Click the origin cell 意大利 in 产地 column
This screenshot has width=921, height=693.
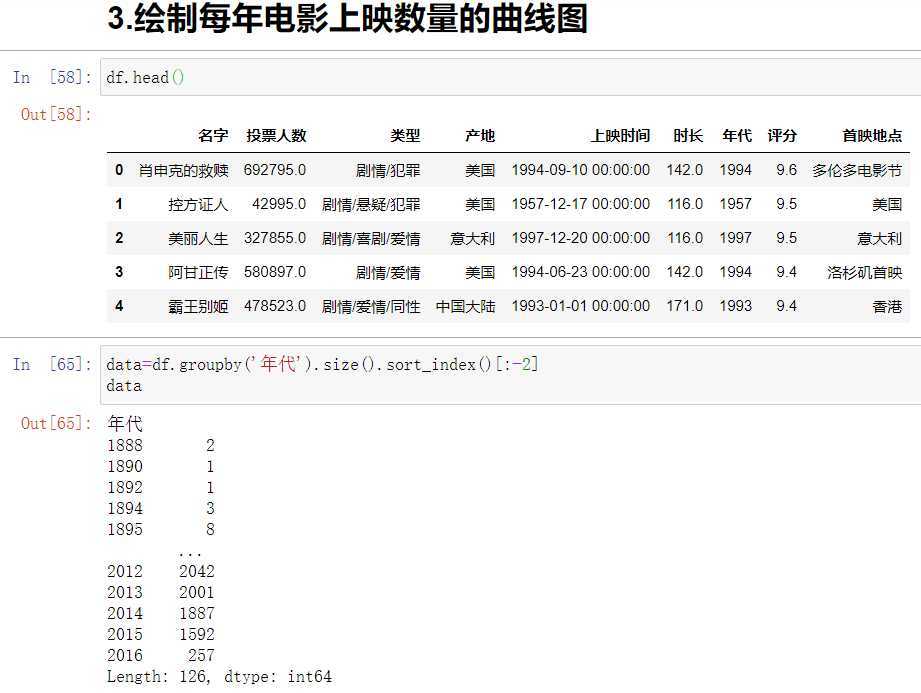click(472, 238)
